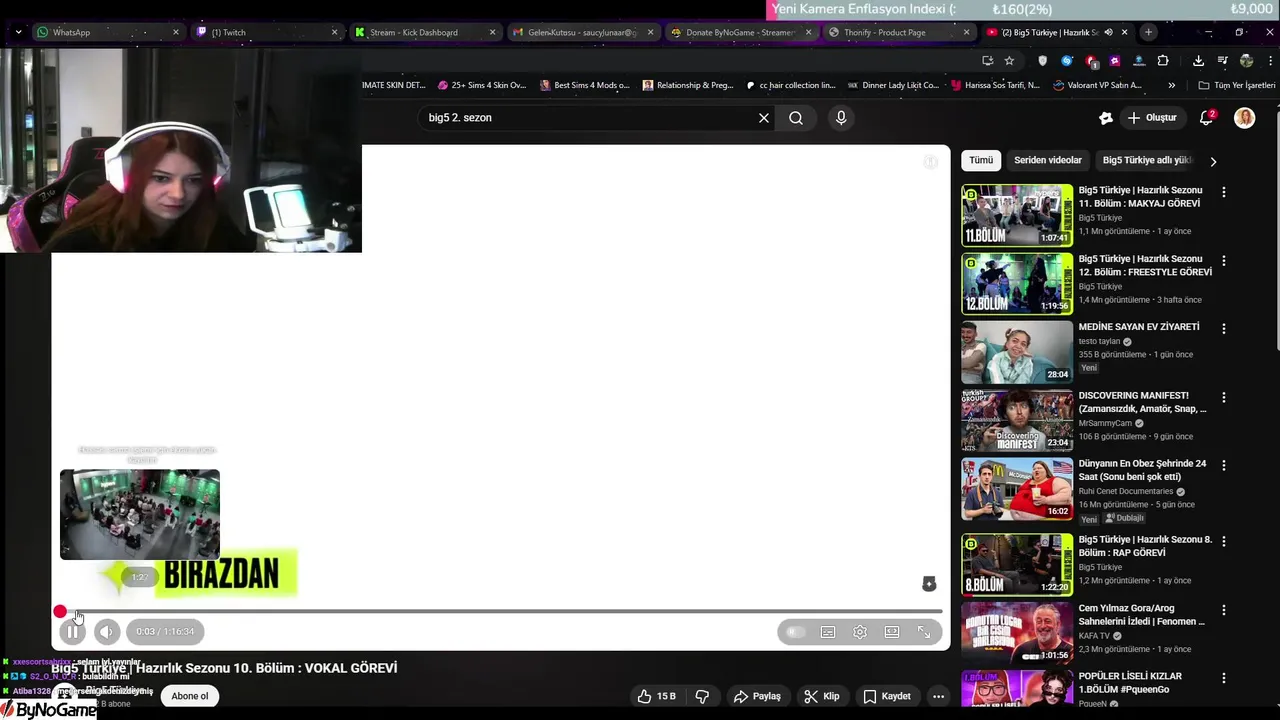Image resolution: width=1280 pixels, height=720 pixels.
Task: Open options for 8. Bölüm RAP GÖREVİ
Action: pos(1223,541)
